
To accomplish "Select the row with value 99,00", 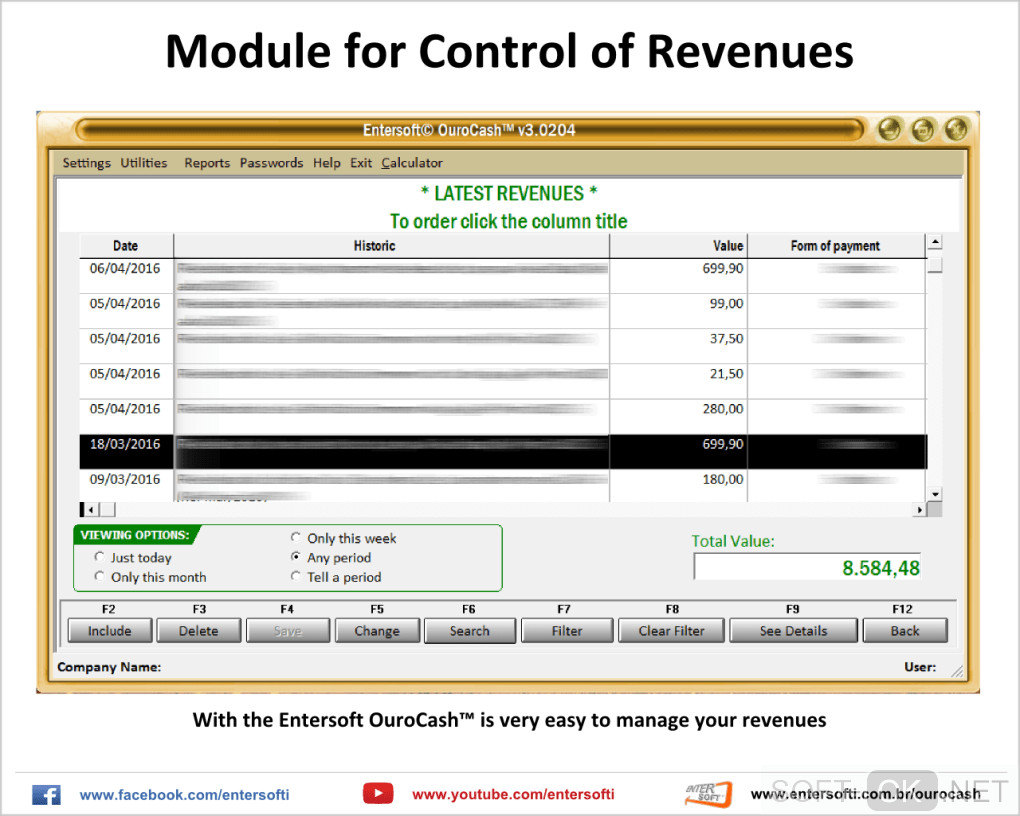I will click(503, 311).
